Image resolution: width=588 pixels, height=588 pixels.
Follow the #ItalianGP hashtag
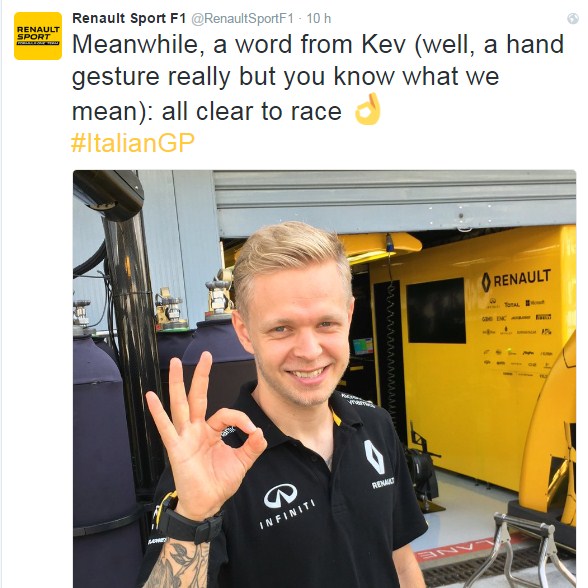133,143
